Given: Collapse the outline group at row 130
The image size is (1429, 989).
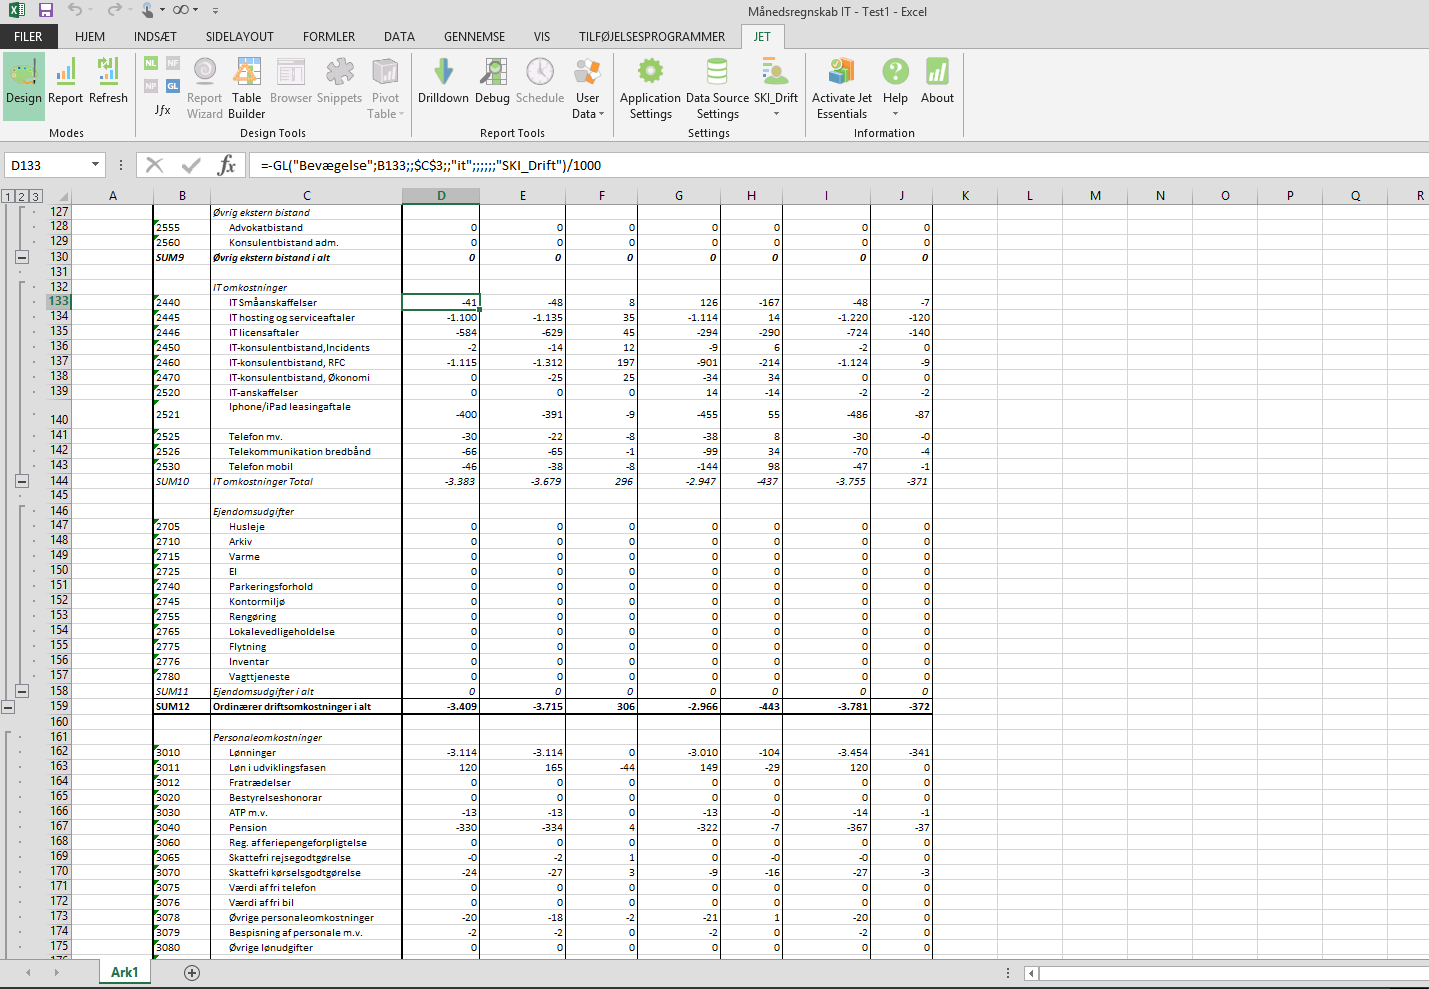Looking at the screenshot, I should point(22,257).
